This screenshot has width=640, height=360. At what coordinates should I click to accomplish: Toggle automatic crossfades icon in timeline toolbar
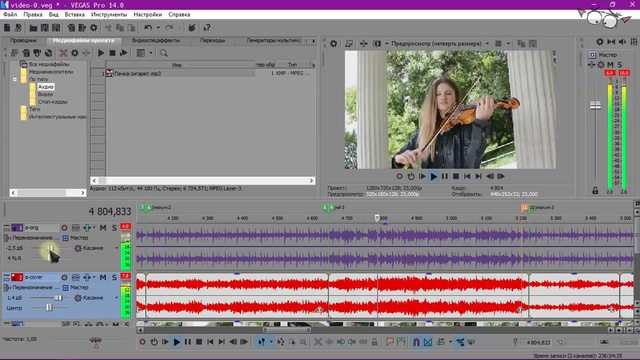click(427, 342)
